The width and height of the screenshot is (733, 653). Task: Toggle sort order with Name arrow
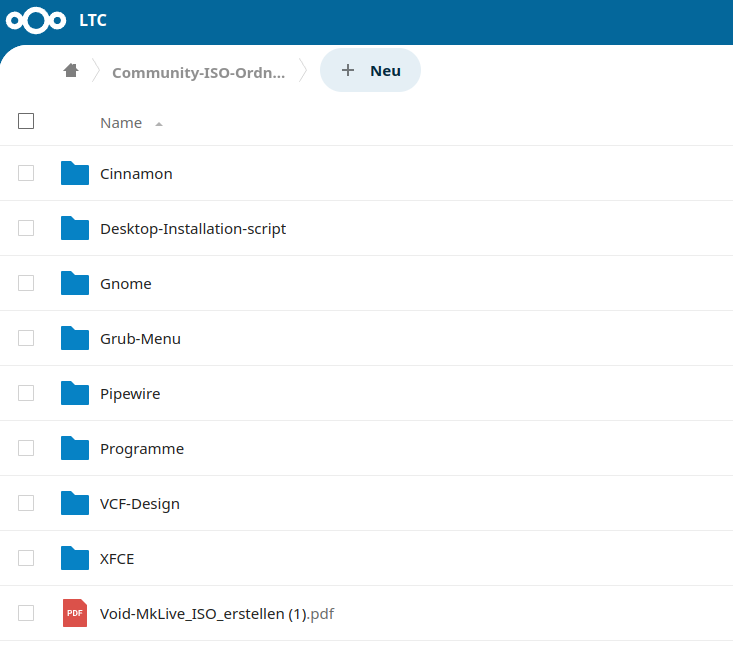point(159,124)
